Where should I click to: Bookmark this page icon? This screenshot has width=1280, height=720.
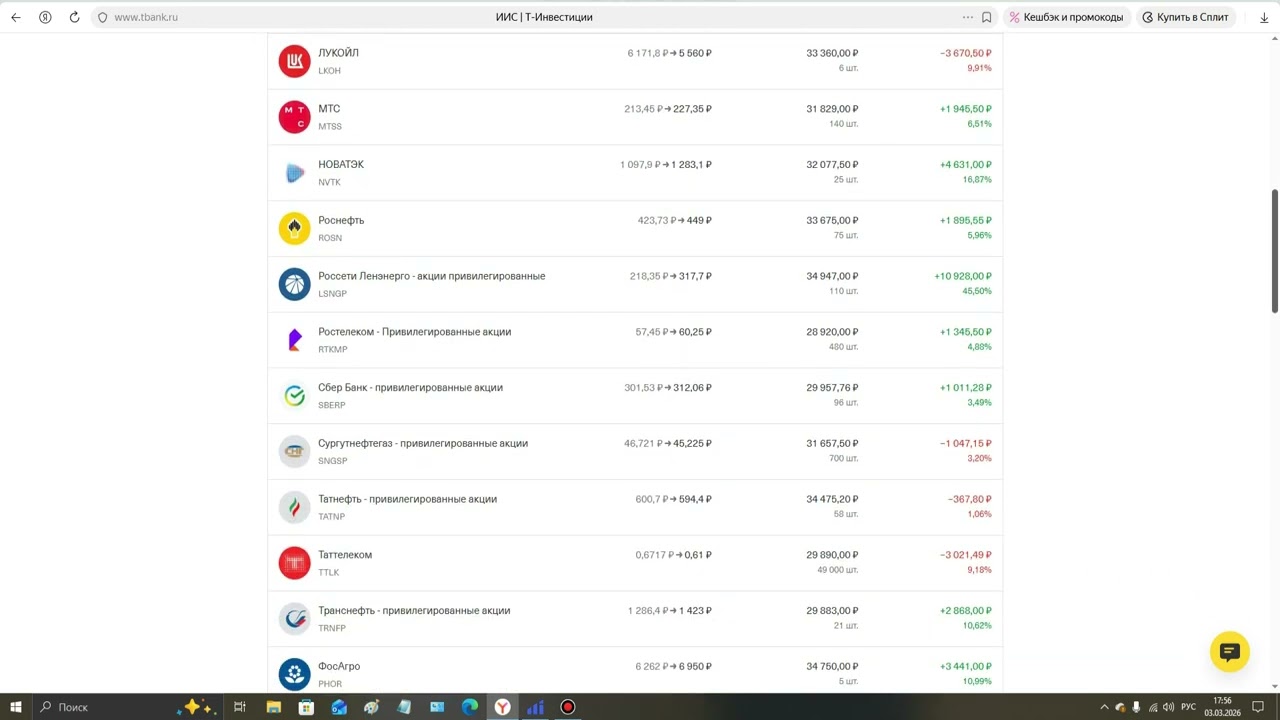986,17
